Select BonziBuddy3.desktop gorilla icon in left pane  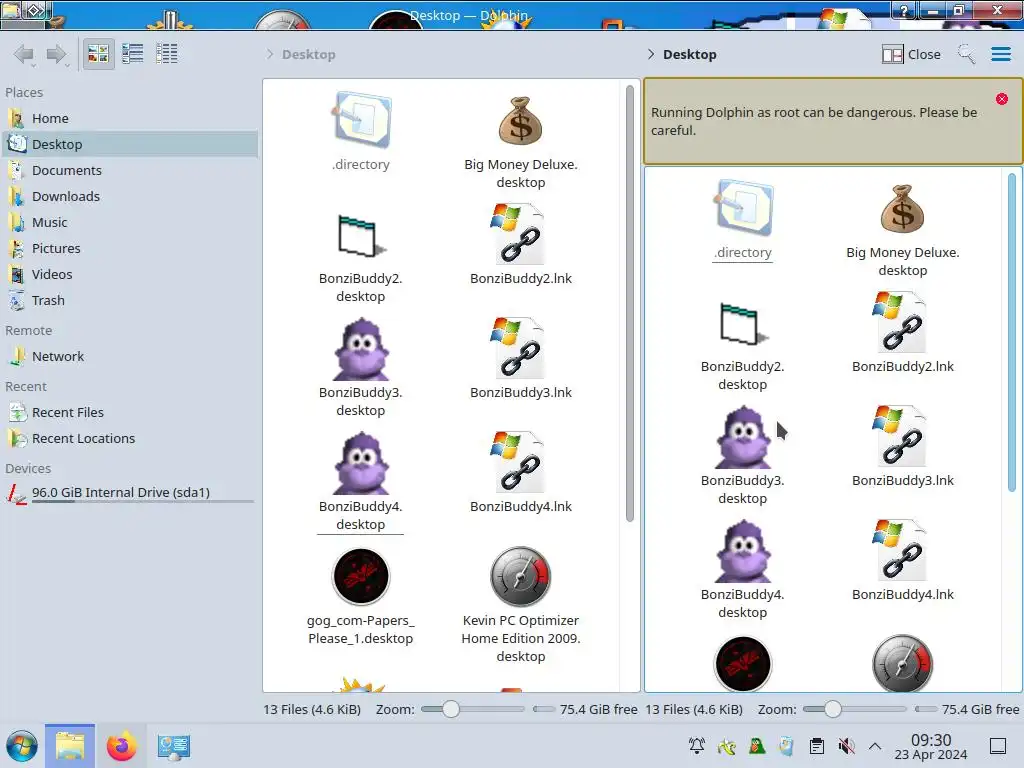(361, 349)
